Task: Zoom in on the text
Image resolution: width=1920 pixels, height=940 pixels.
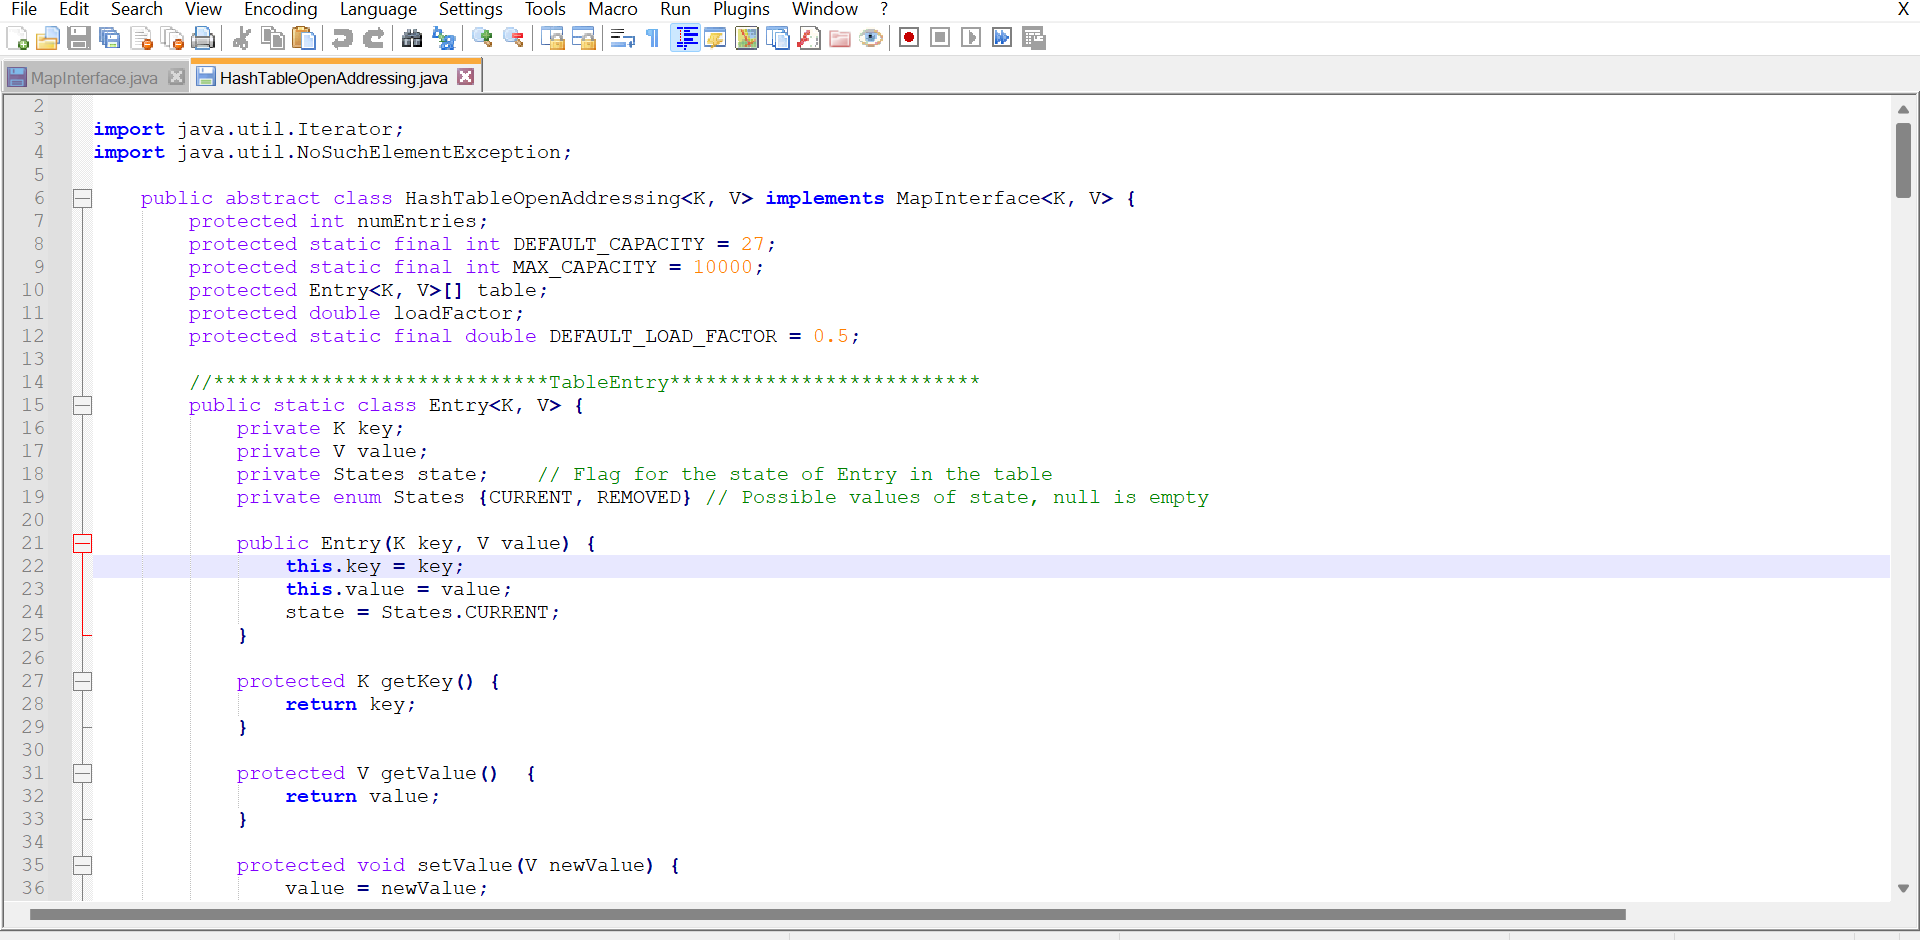Action: pos(483,38)
